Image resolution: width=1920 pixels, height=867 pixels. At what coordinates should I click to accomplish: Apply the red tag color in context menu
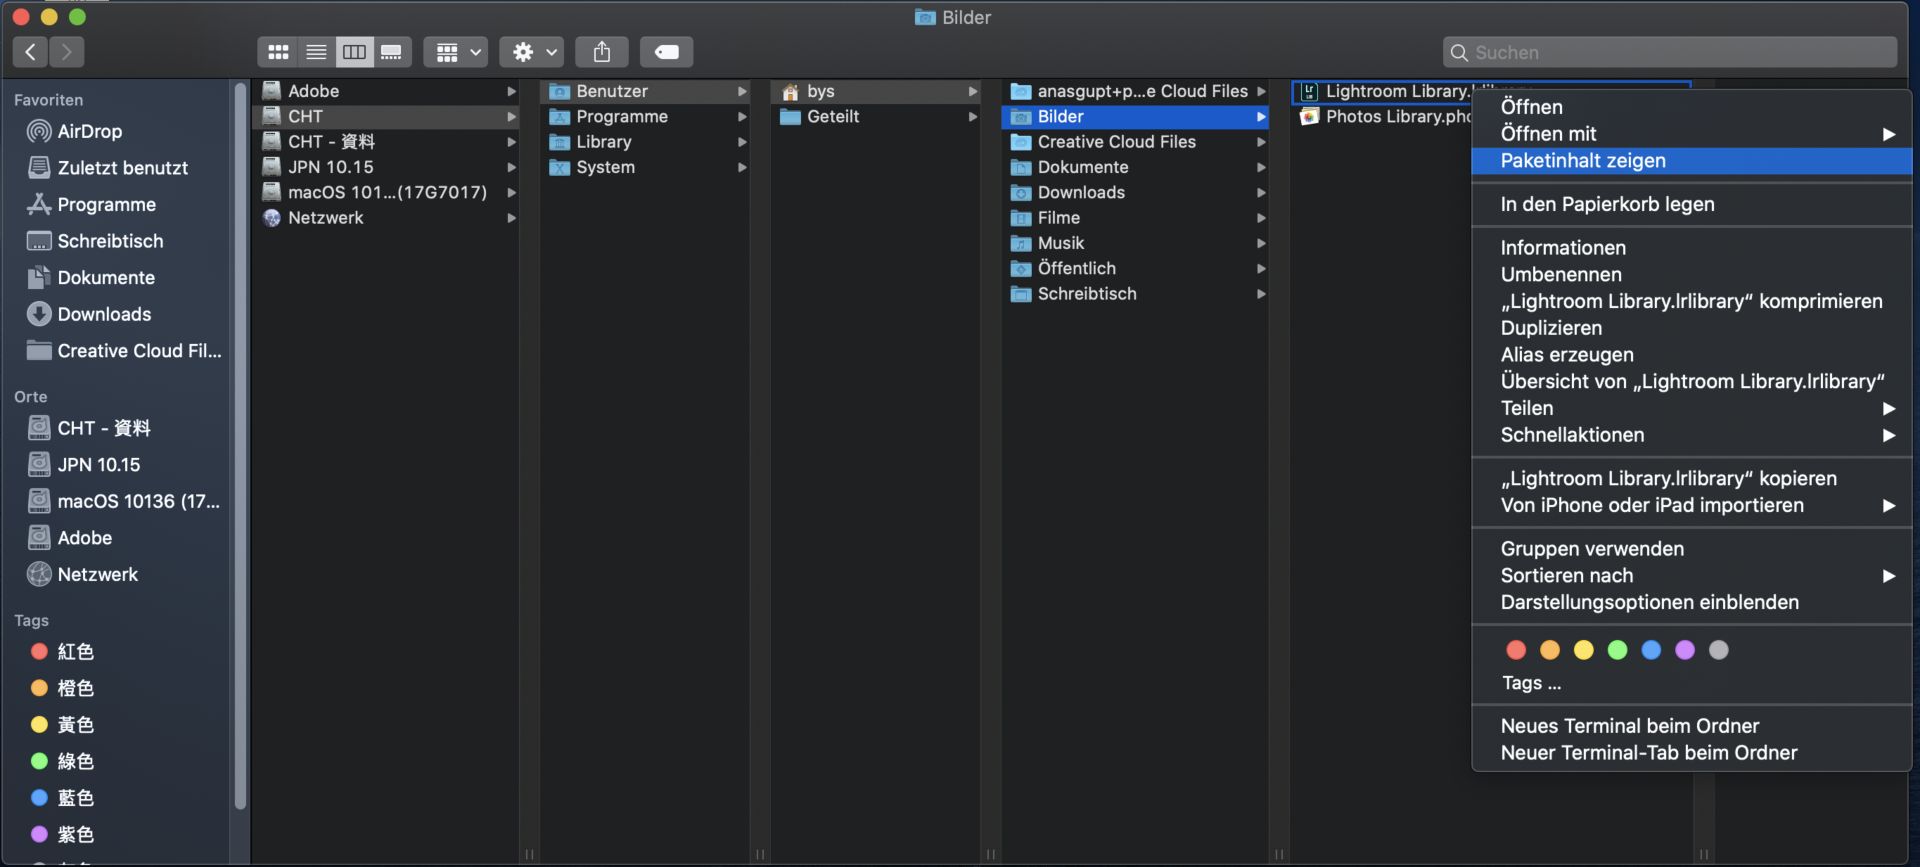point(1516,650)
